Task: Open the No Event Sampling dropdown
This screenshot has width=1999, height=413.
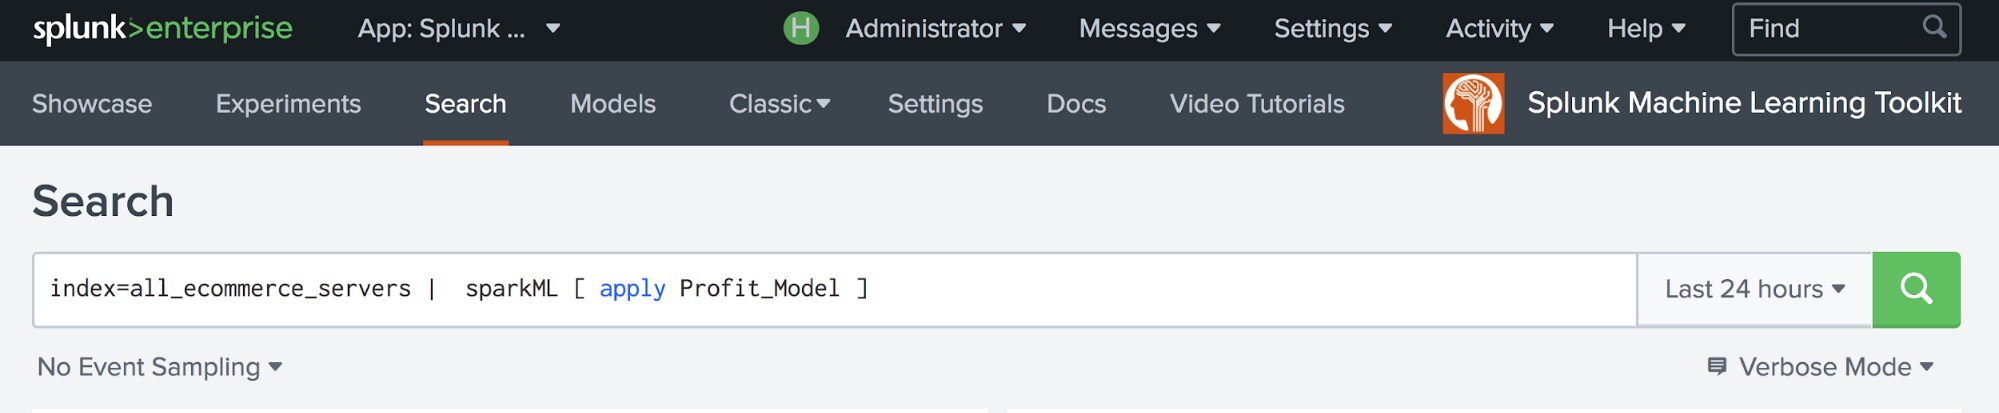Action: (160, 367)
